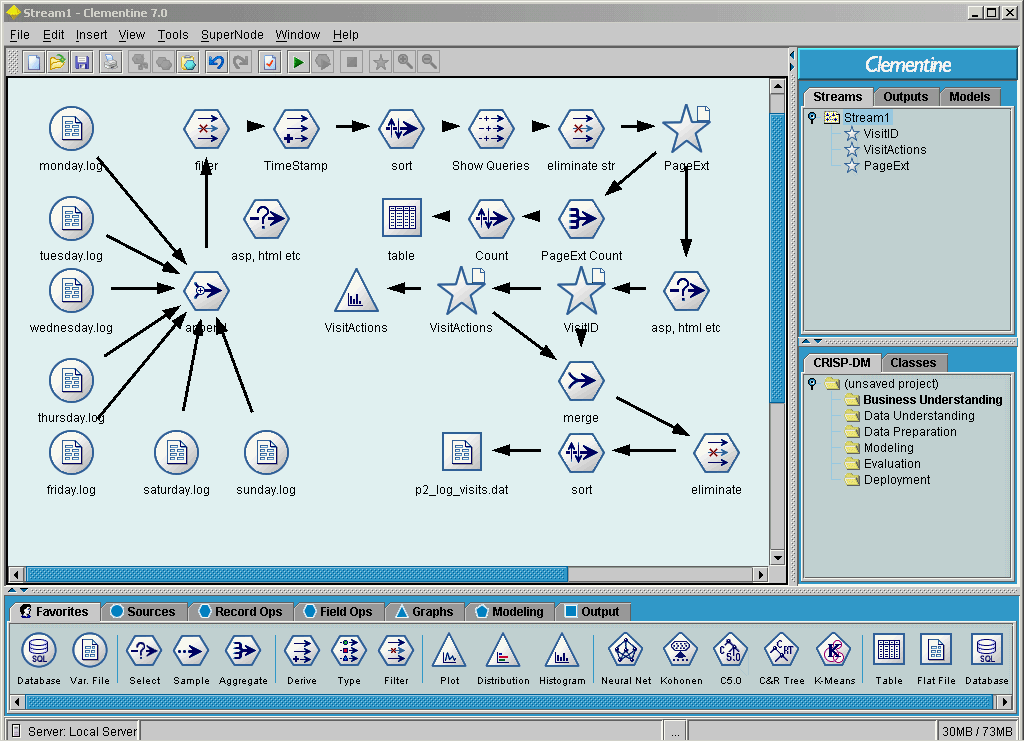Choose the C&R Tree palette node

tap(781, 658)
